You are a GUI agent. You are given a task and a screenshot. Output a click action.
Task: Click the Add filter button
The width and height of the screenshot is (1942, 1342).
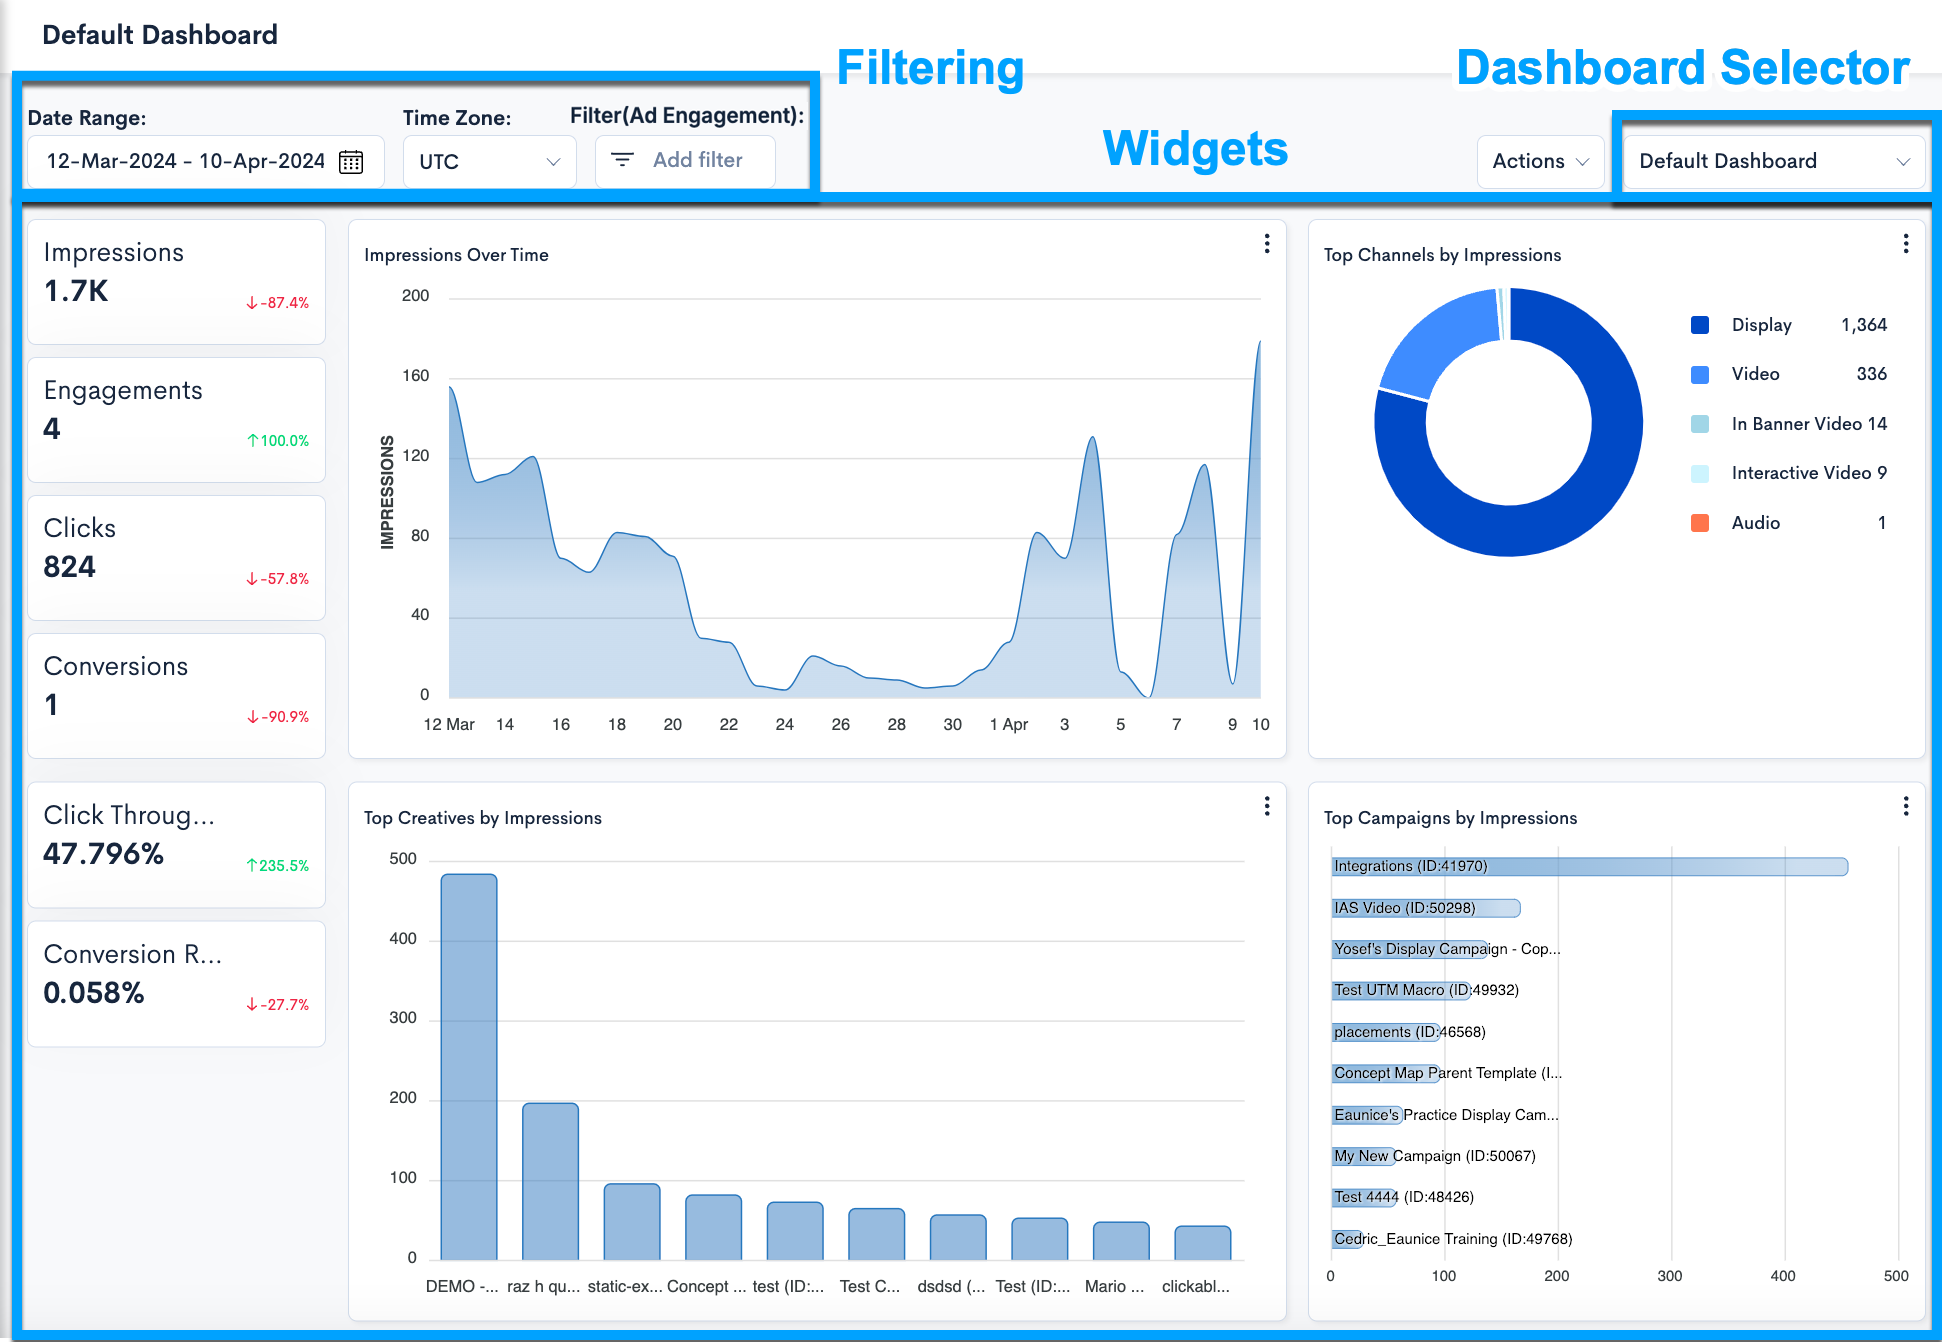(x=685, y=161)
